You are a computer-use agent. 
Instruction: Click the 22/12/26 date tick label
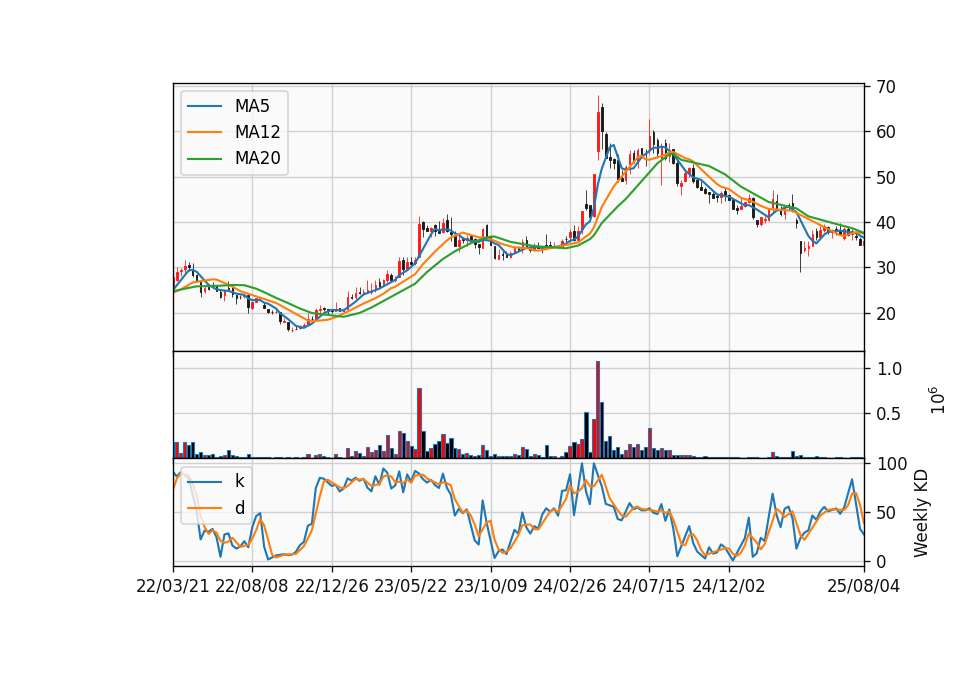pos(332,586)
